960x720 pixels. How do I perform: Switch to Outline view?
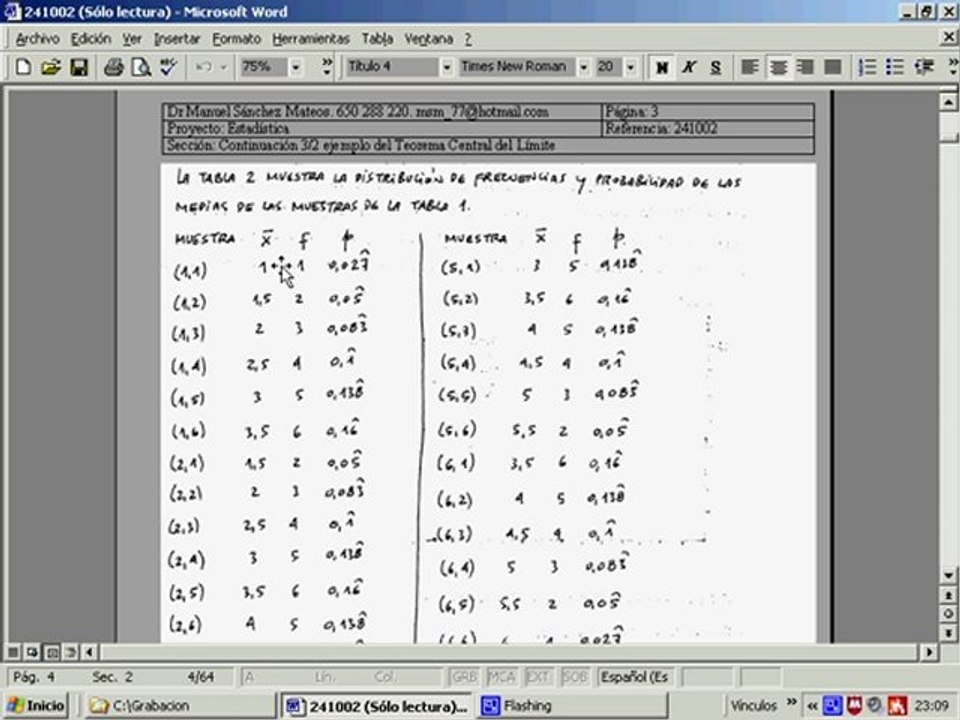pyautogui.click(x=71, y=652)
